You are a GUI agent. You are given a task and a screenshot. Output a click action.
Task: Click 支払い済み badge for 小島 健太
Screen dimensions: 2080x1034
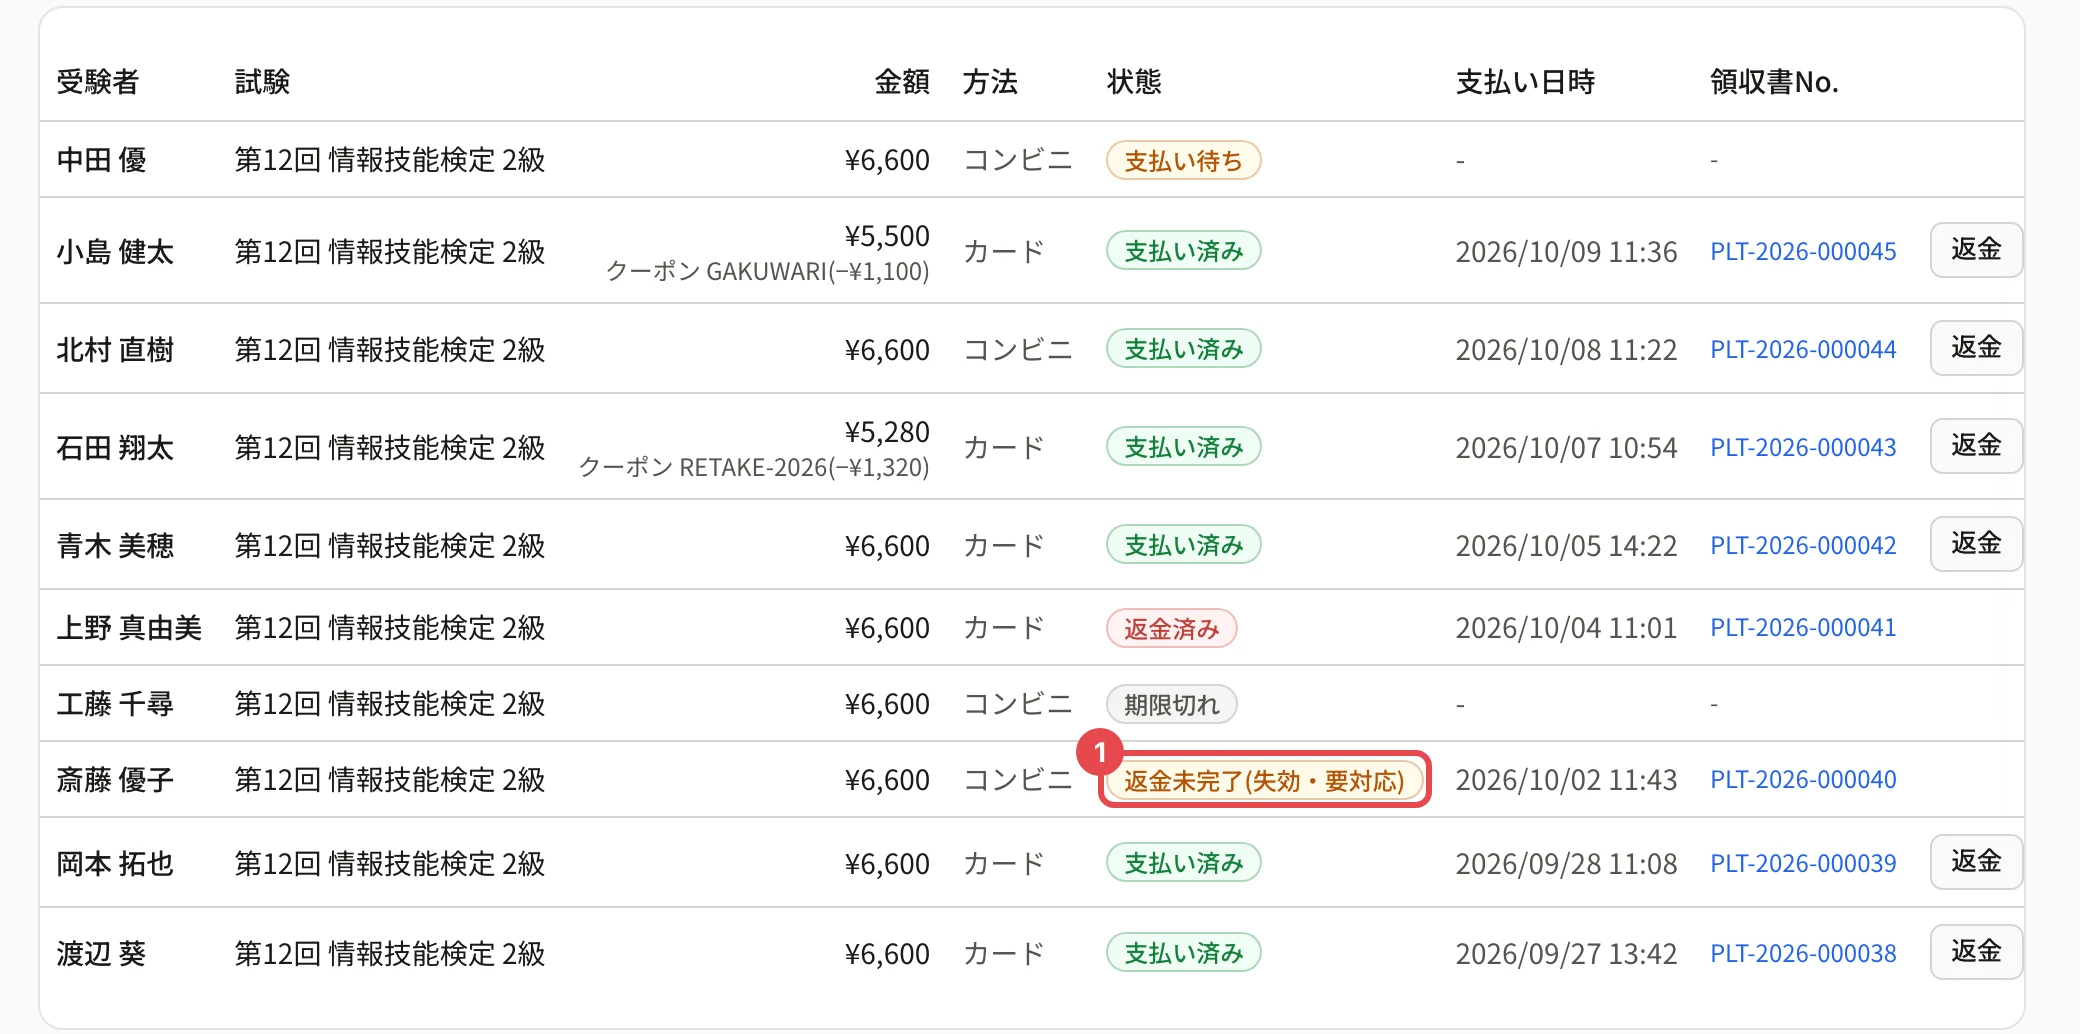pos(1183,250)
